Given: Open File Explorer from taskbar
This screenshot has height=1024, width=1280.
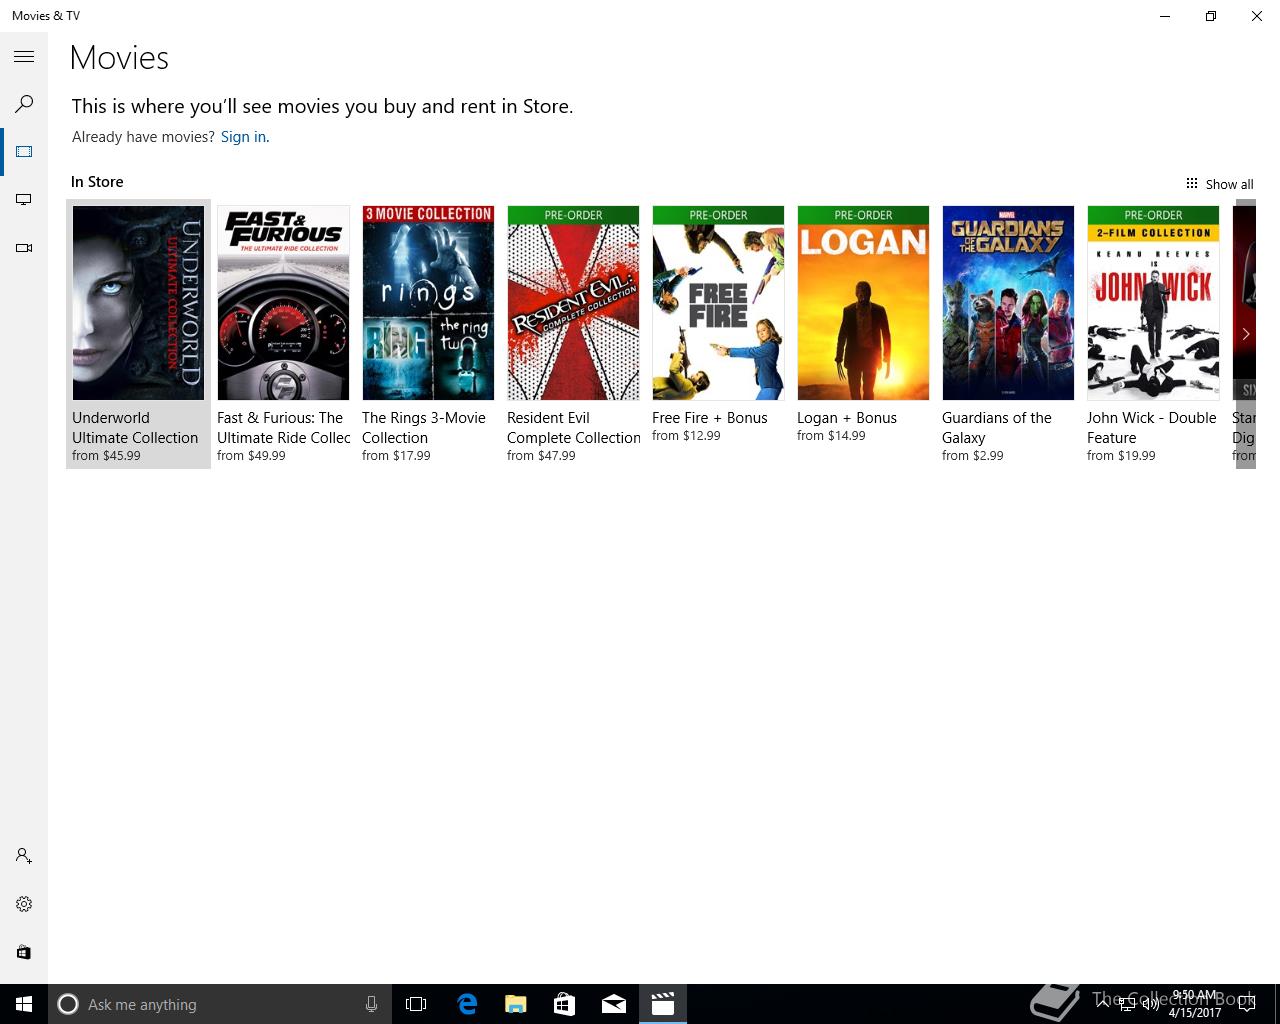Looking at the screenshot, I should (x=515, y=1004).
